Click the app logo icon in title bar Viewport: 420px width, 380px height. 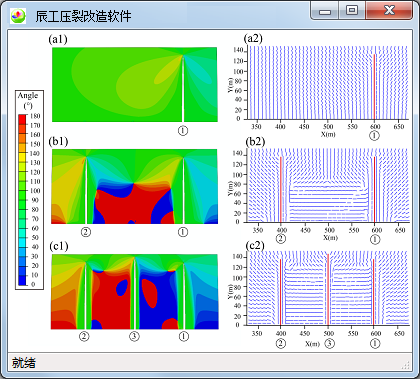click(18, 16)
